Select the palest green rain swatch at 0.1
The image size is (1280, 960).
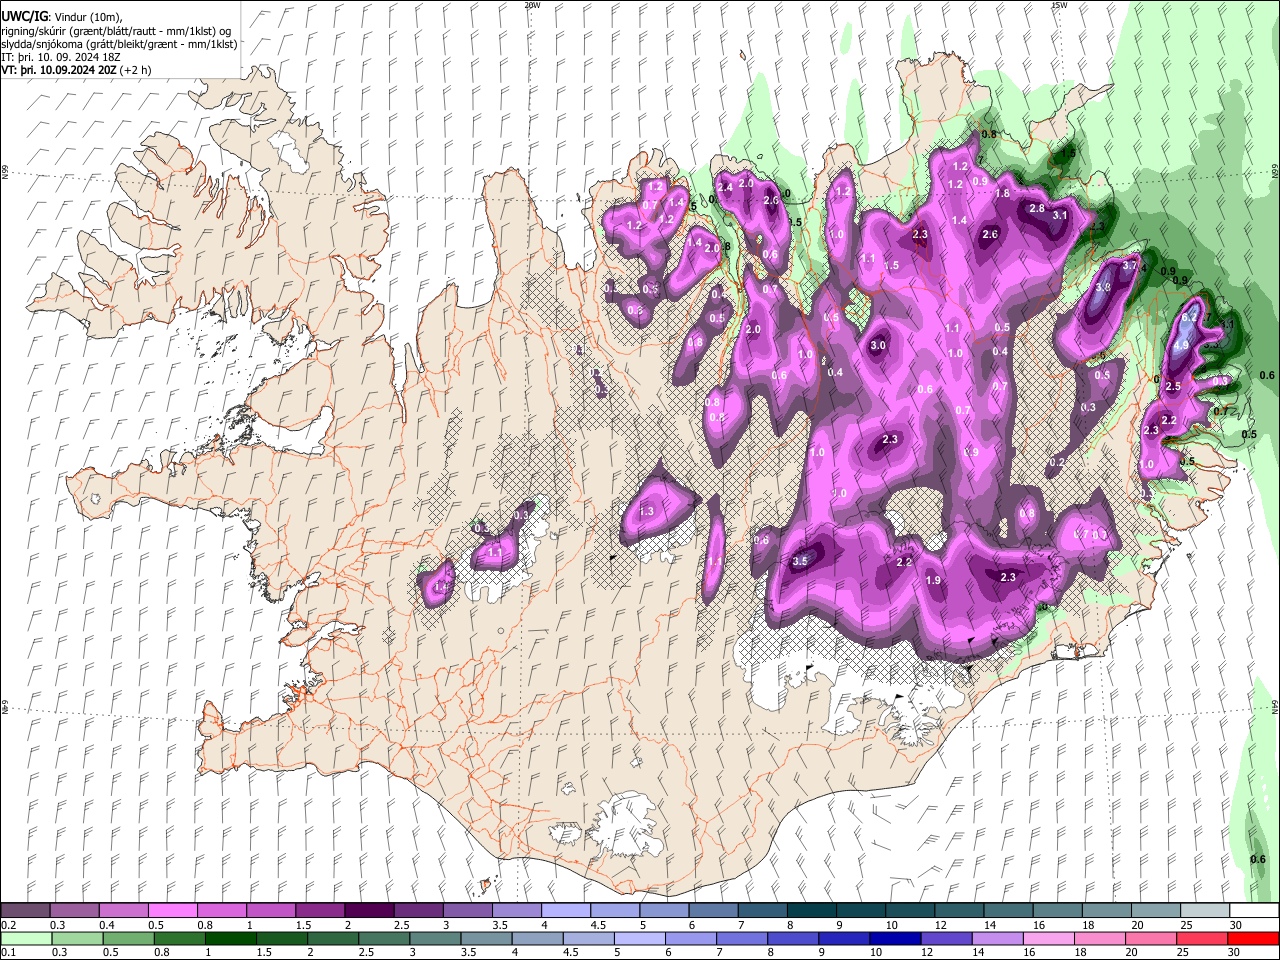pyautogui.click(x=25, y=939)
